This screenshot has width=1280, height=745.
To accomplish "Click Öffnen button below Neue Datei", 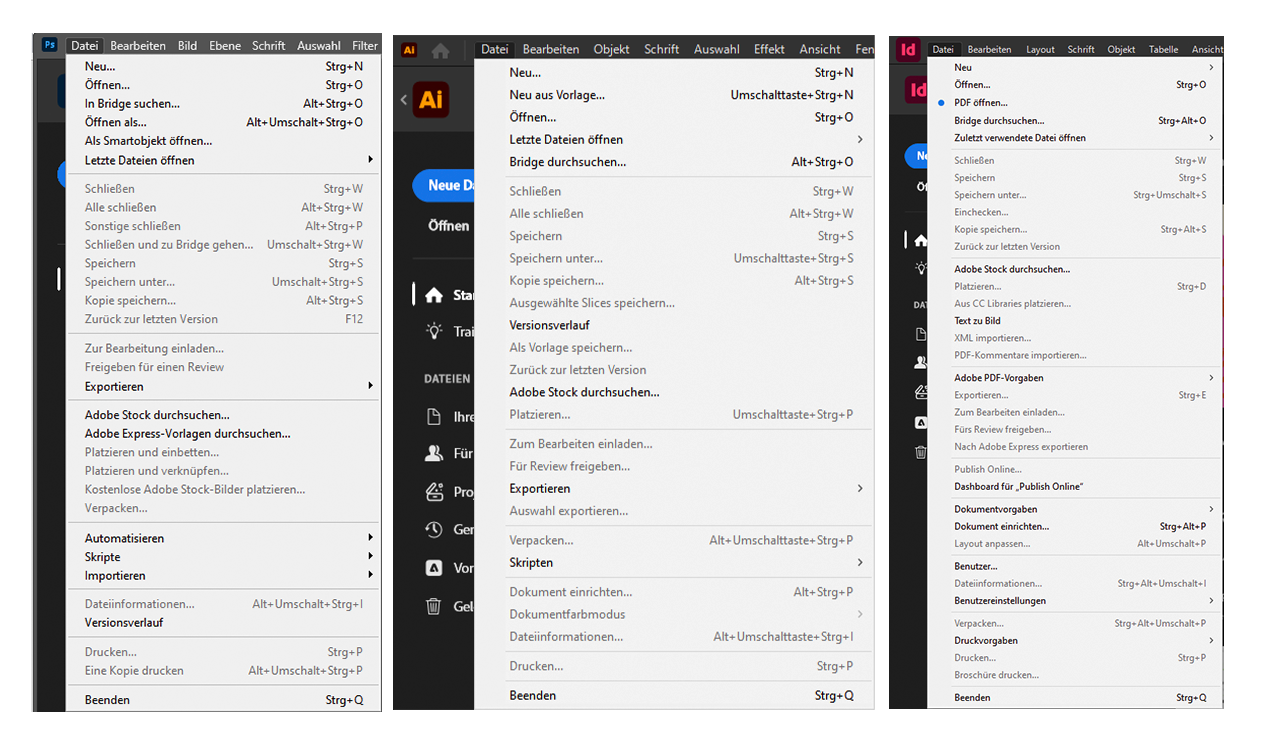I will coord(449,225).
